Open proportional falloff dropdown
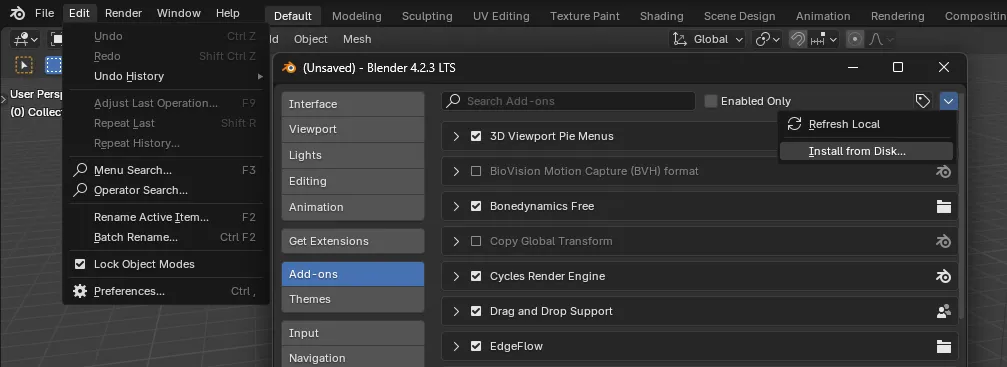 point(881,39)
